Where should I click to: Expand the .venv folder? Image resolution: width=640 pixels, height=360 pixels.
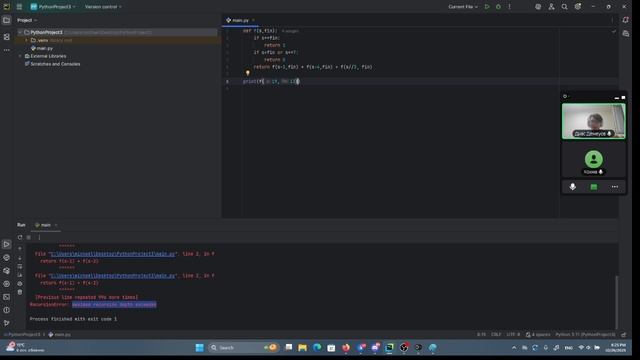(x=27, y=40)
